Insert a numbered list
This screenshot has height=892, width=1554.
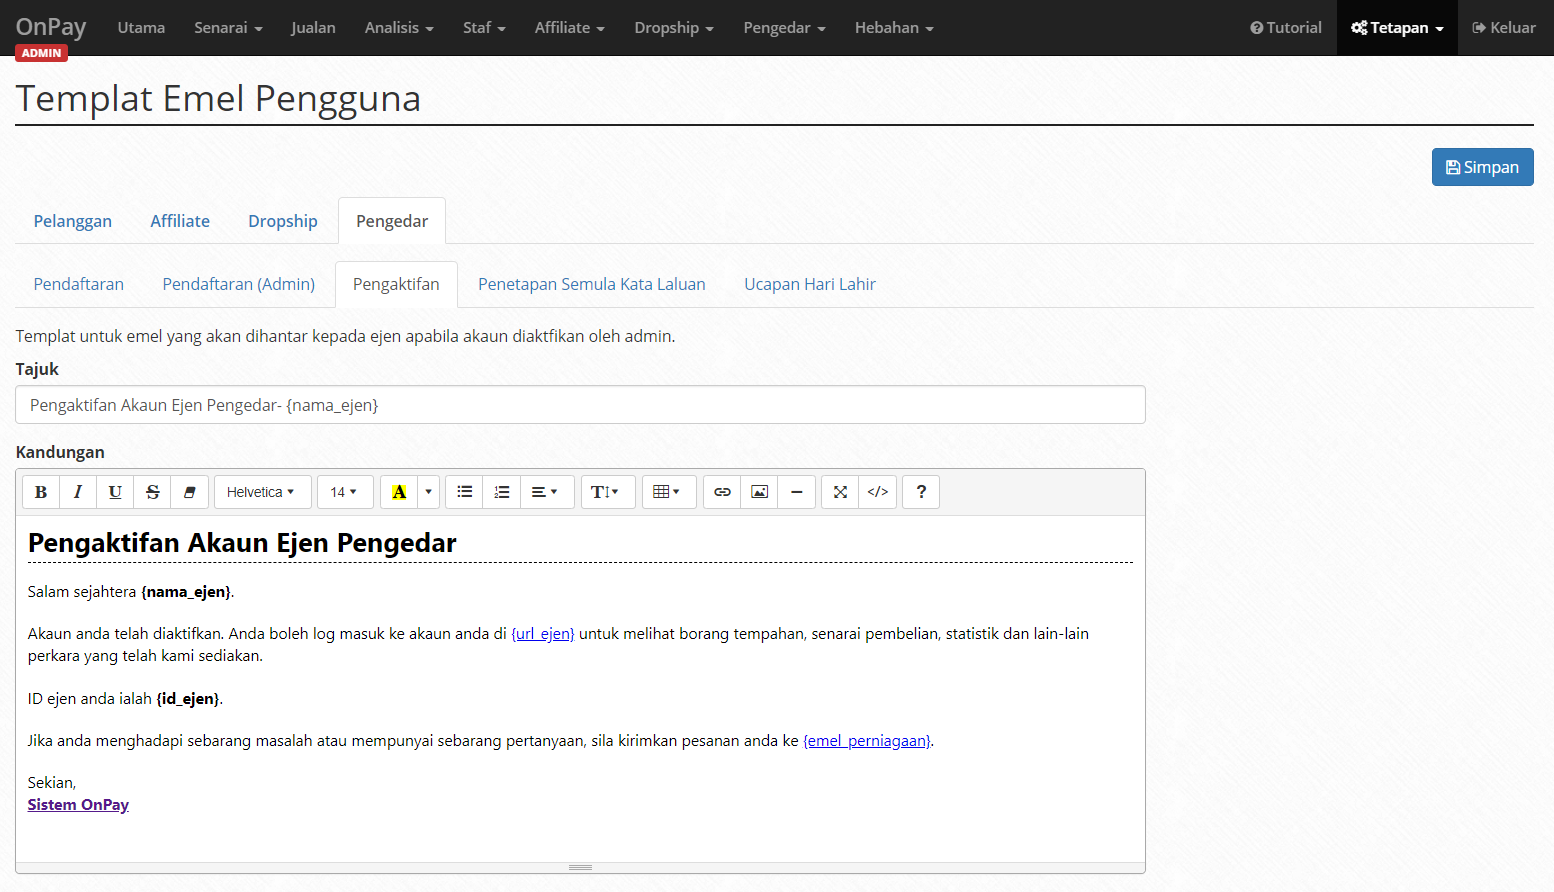(502, 492)
